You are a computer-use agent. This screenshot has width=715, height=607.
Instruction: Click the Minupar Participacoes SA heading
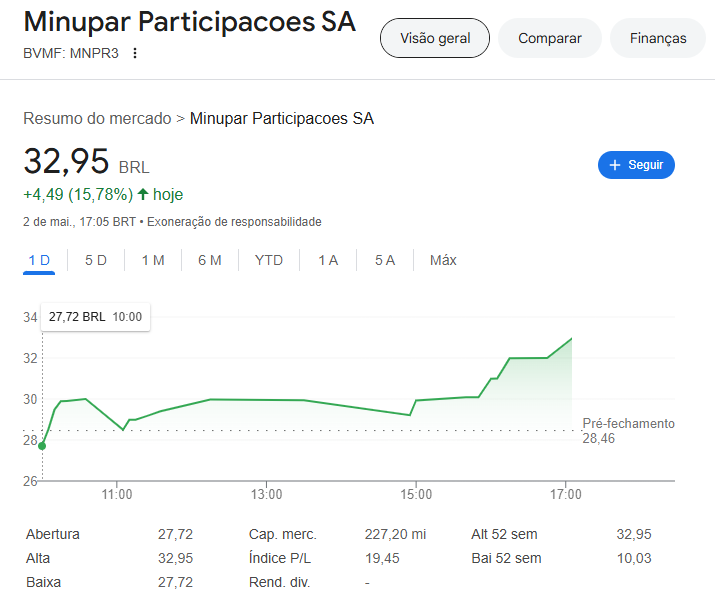190,22
